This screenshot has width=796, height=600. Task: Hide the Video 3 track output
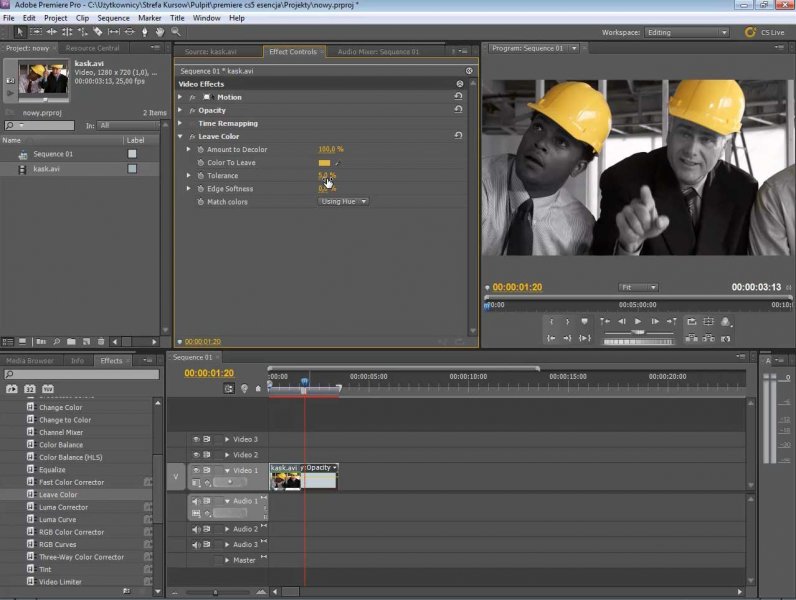[196, 439]
